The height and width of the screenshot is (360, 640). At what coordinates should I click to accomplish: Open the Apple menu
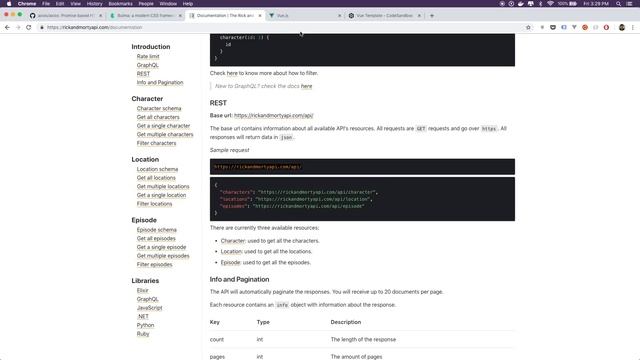point(9,4)
